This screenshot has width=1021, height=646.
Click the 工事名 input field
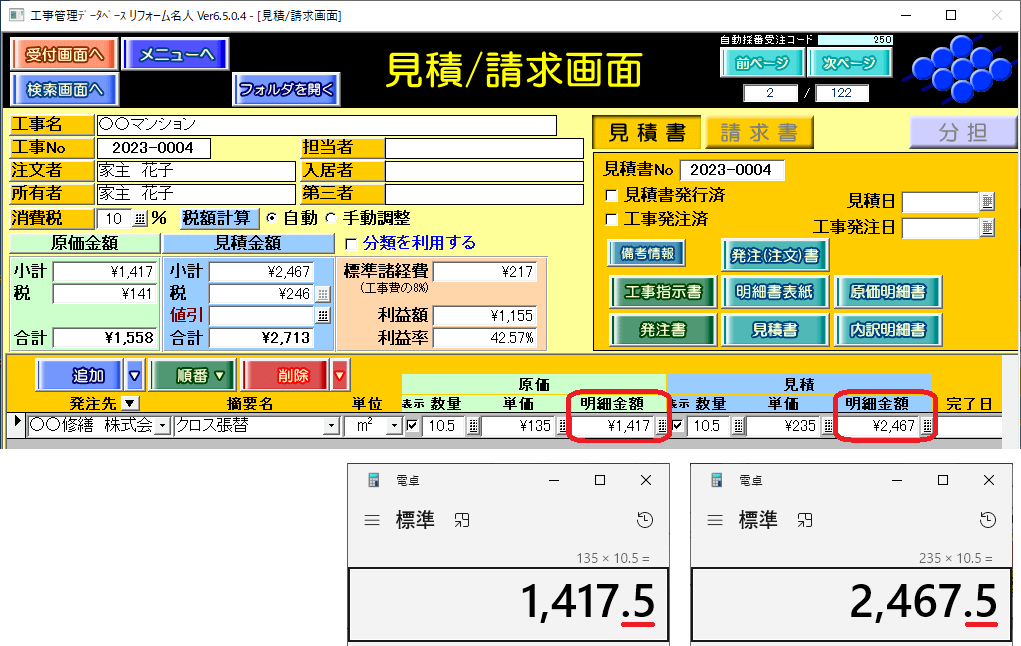[x=326, y=125]
